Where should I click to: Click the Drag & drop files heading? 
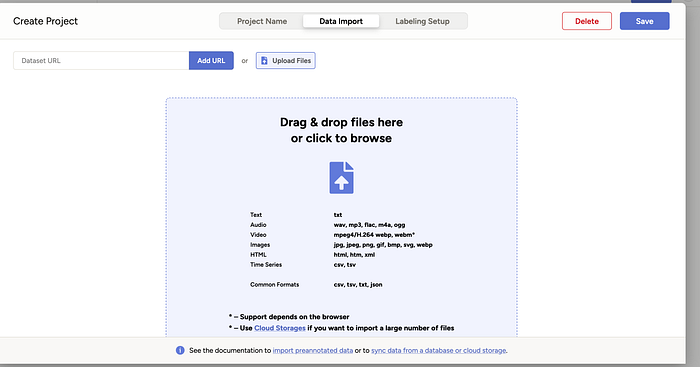pyautogui.click(x=342, y=130)
